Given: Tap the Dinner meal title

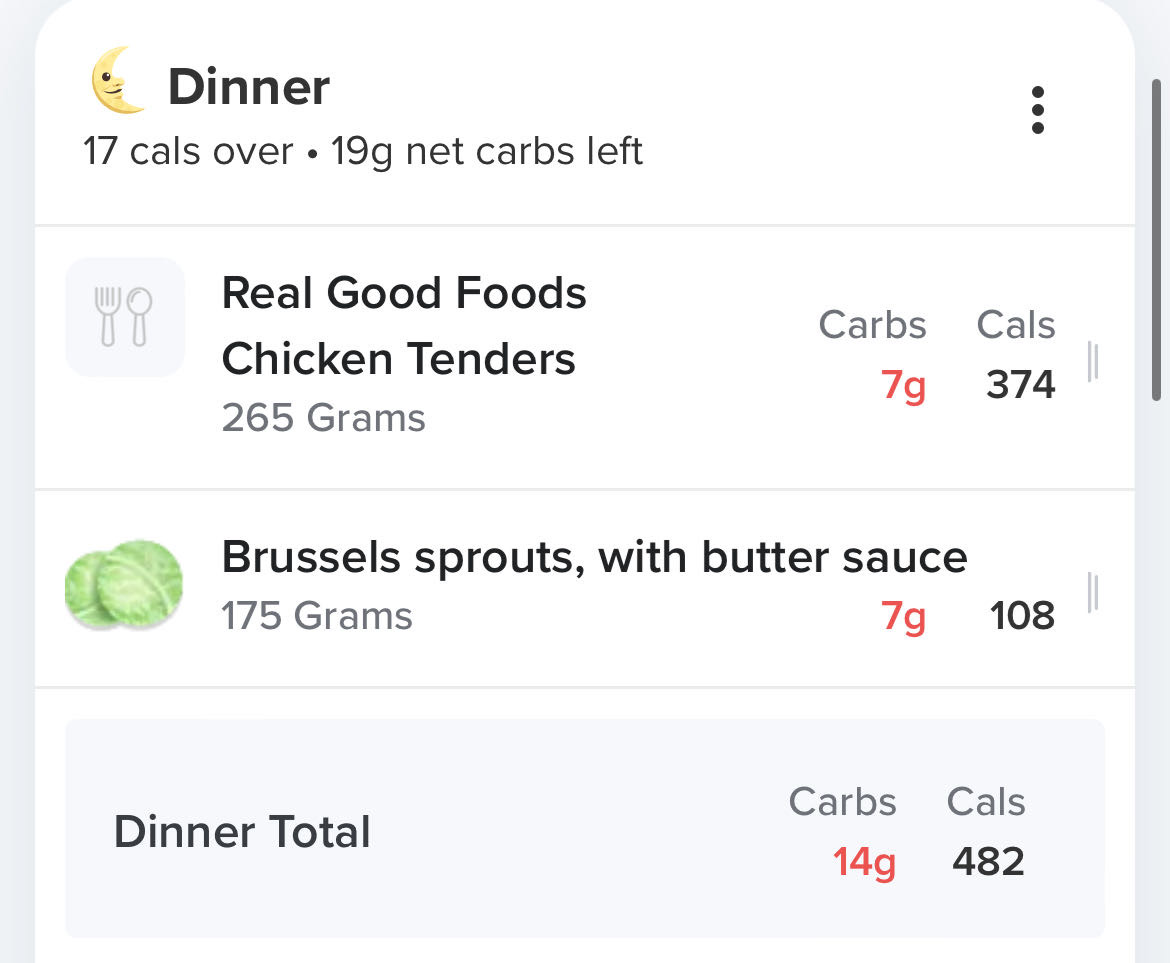Looking at the screenshot, I should tap(249, 85).
